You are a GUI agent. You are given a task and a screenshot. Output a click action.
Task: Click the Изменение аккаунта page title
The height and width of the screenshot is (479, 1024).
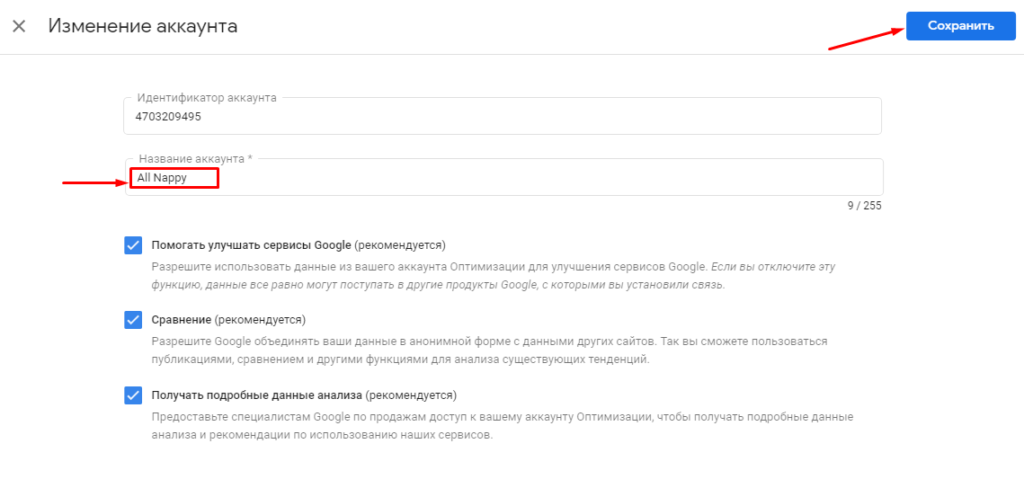143,26
